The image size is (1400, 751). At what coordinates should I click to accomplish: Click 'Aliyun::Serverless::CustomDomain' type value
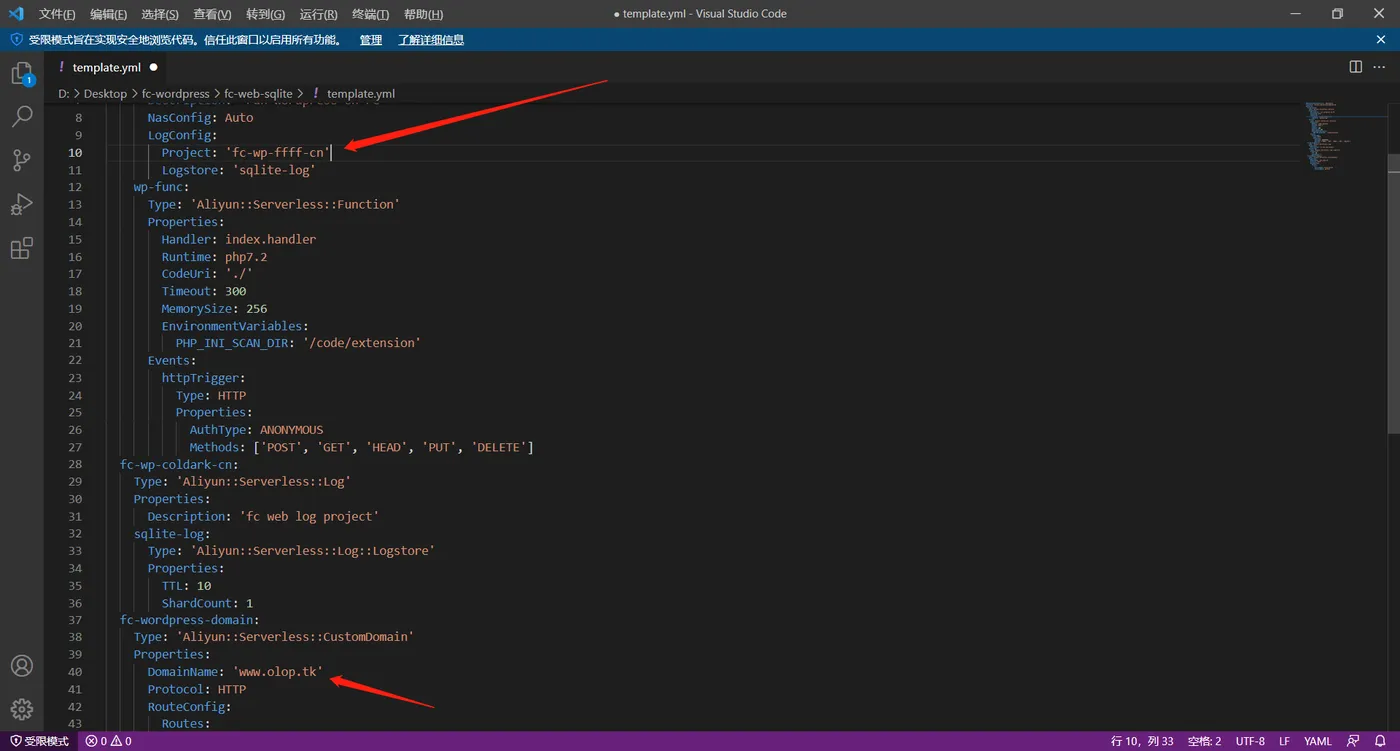click(x=295, y=637)
